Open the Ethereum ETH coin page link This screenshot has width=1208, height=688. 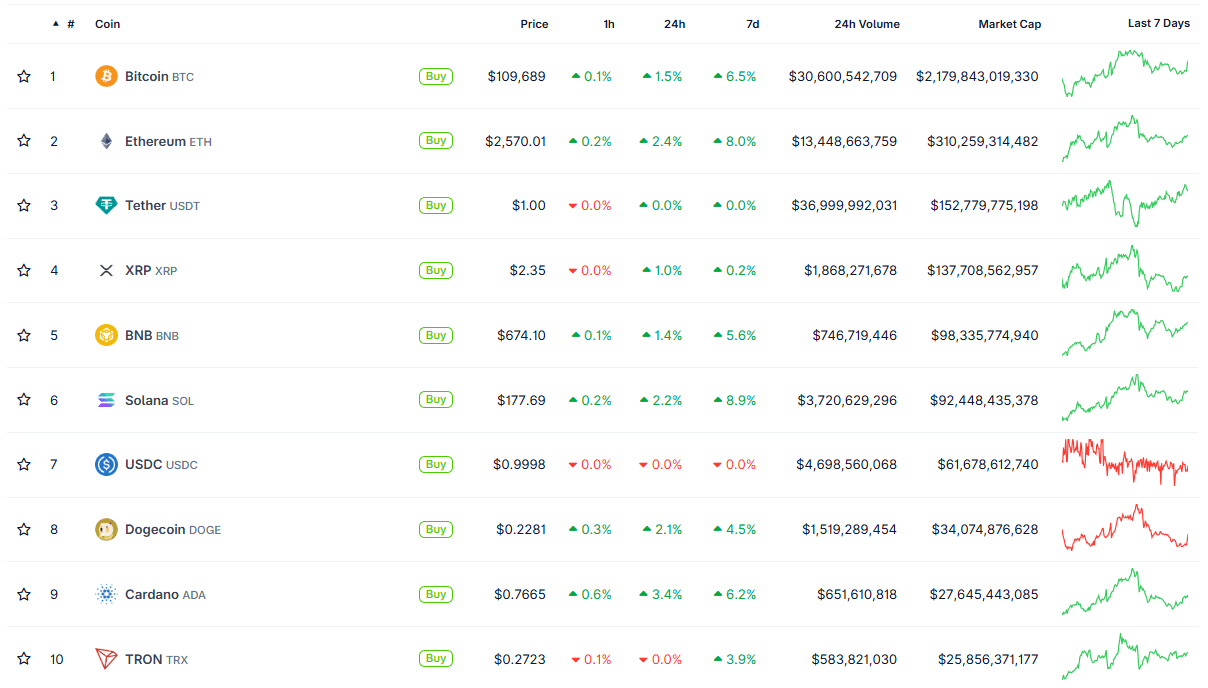(x=168, y=141)
